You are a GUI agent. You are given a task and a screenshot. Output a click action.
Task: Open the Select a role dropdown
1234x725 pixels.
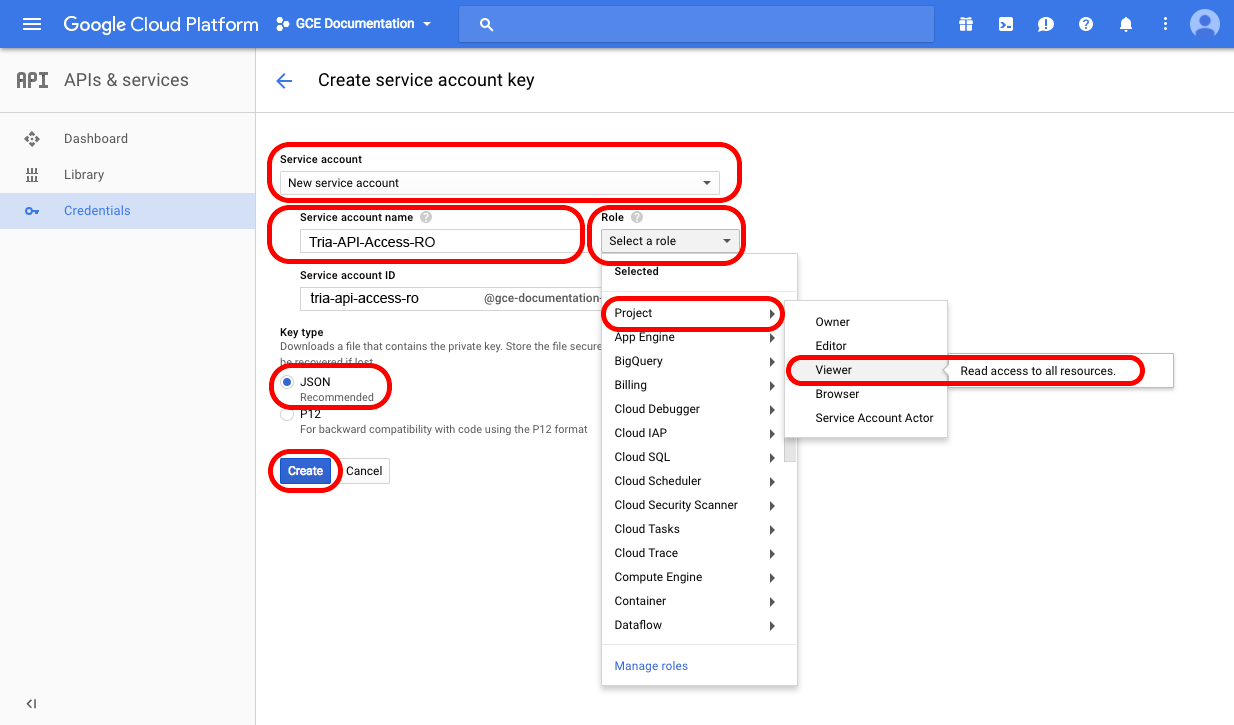tap(670, 241)
